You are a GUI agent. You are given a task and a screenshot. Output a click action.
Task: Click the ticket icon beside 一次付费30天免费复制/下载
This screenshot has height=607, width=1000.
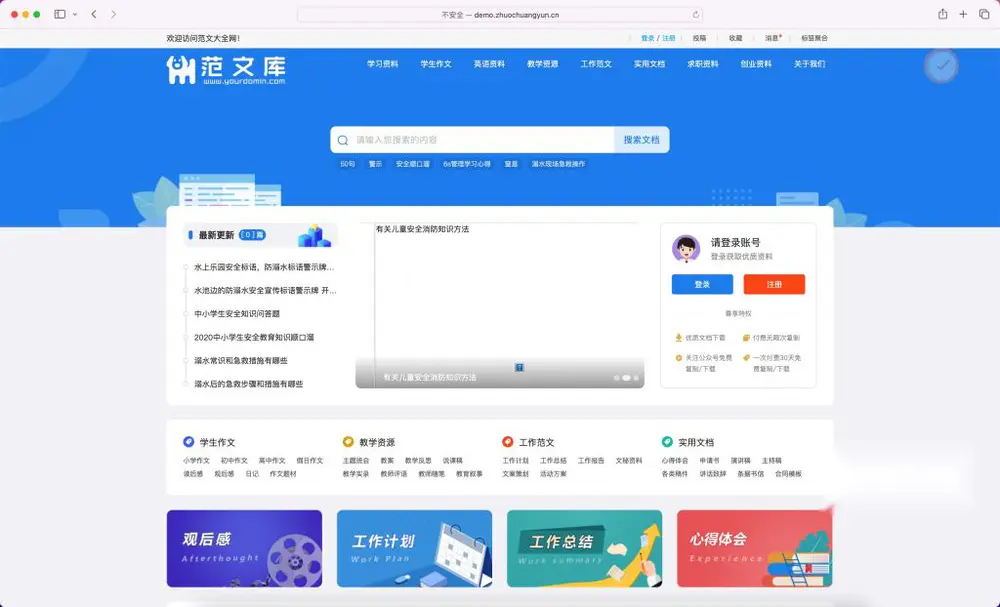click(x=746, y=358)
